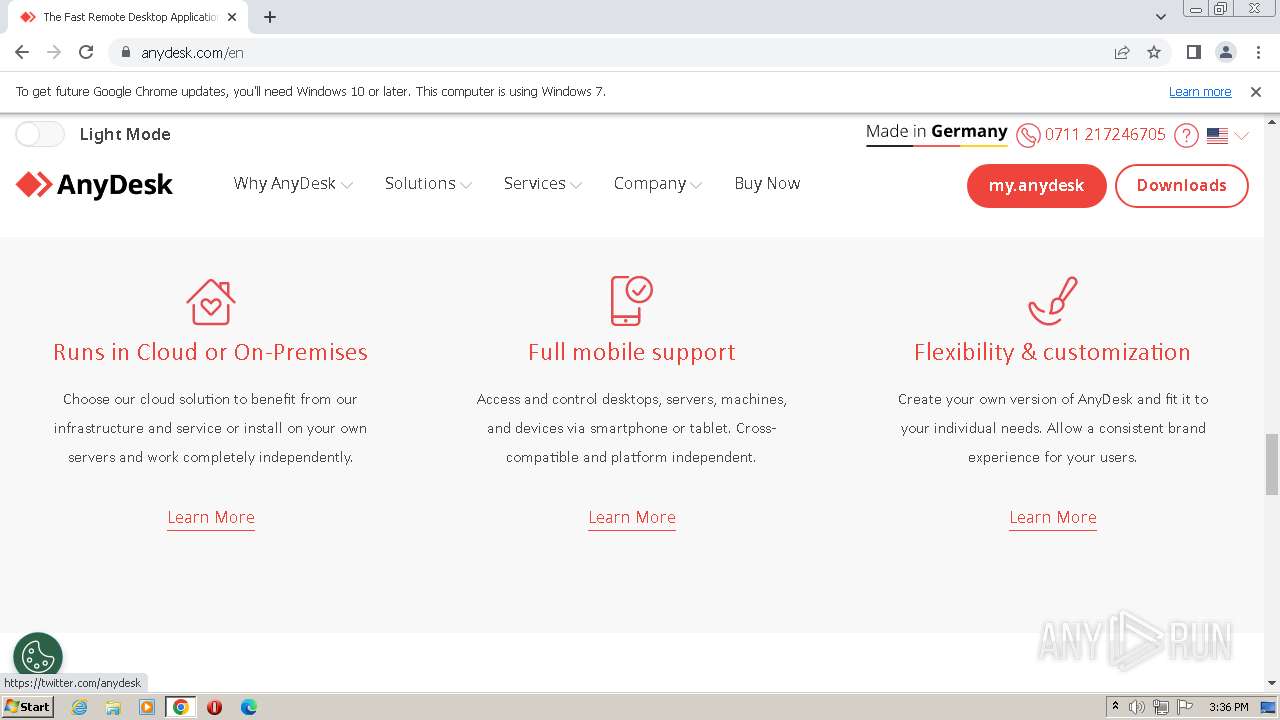Click Learn more in Chrome update bar
1280x720 pixels.
tap(1200, 92)
